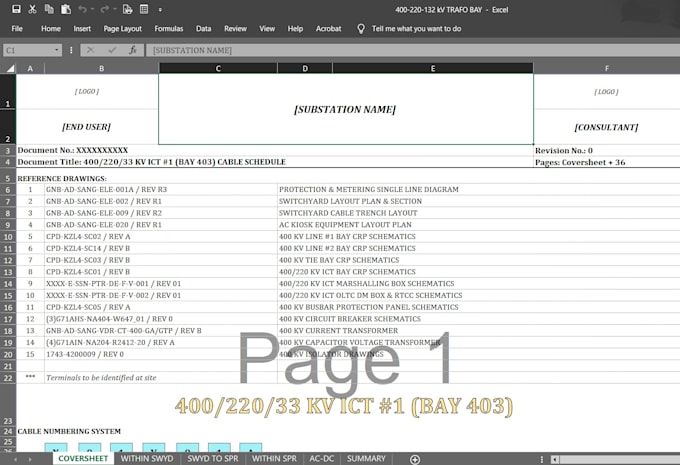Switch to the SWYD TO SPR sheet tab
The width and height of the screenshot is (680, 465).
[x=213, y=458]
